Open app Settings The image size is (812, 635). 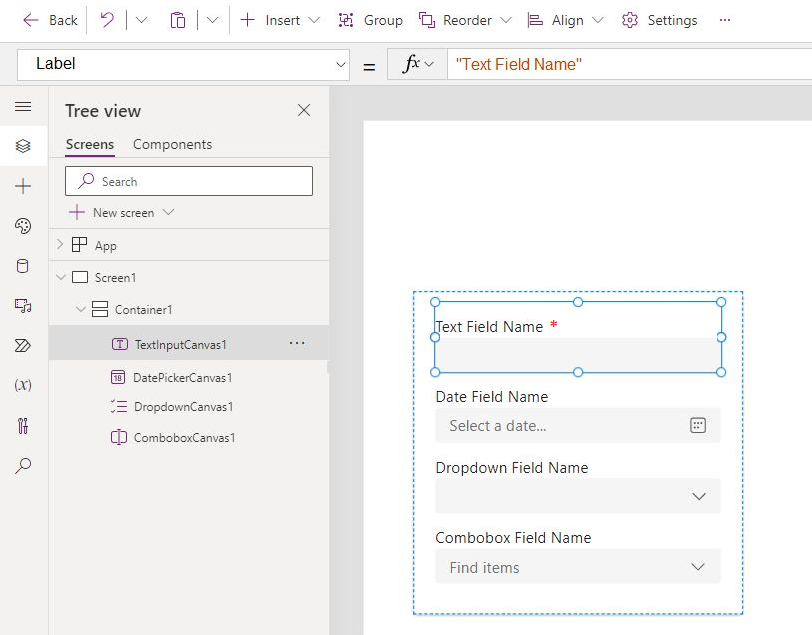tap(659, 20)
